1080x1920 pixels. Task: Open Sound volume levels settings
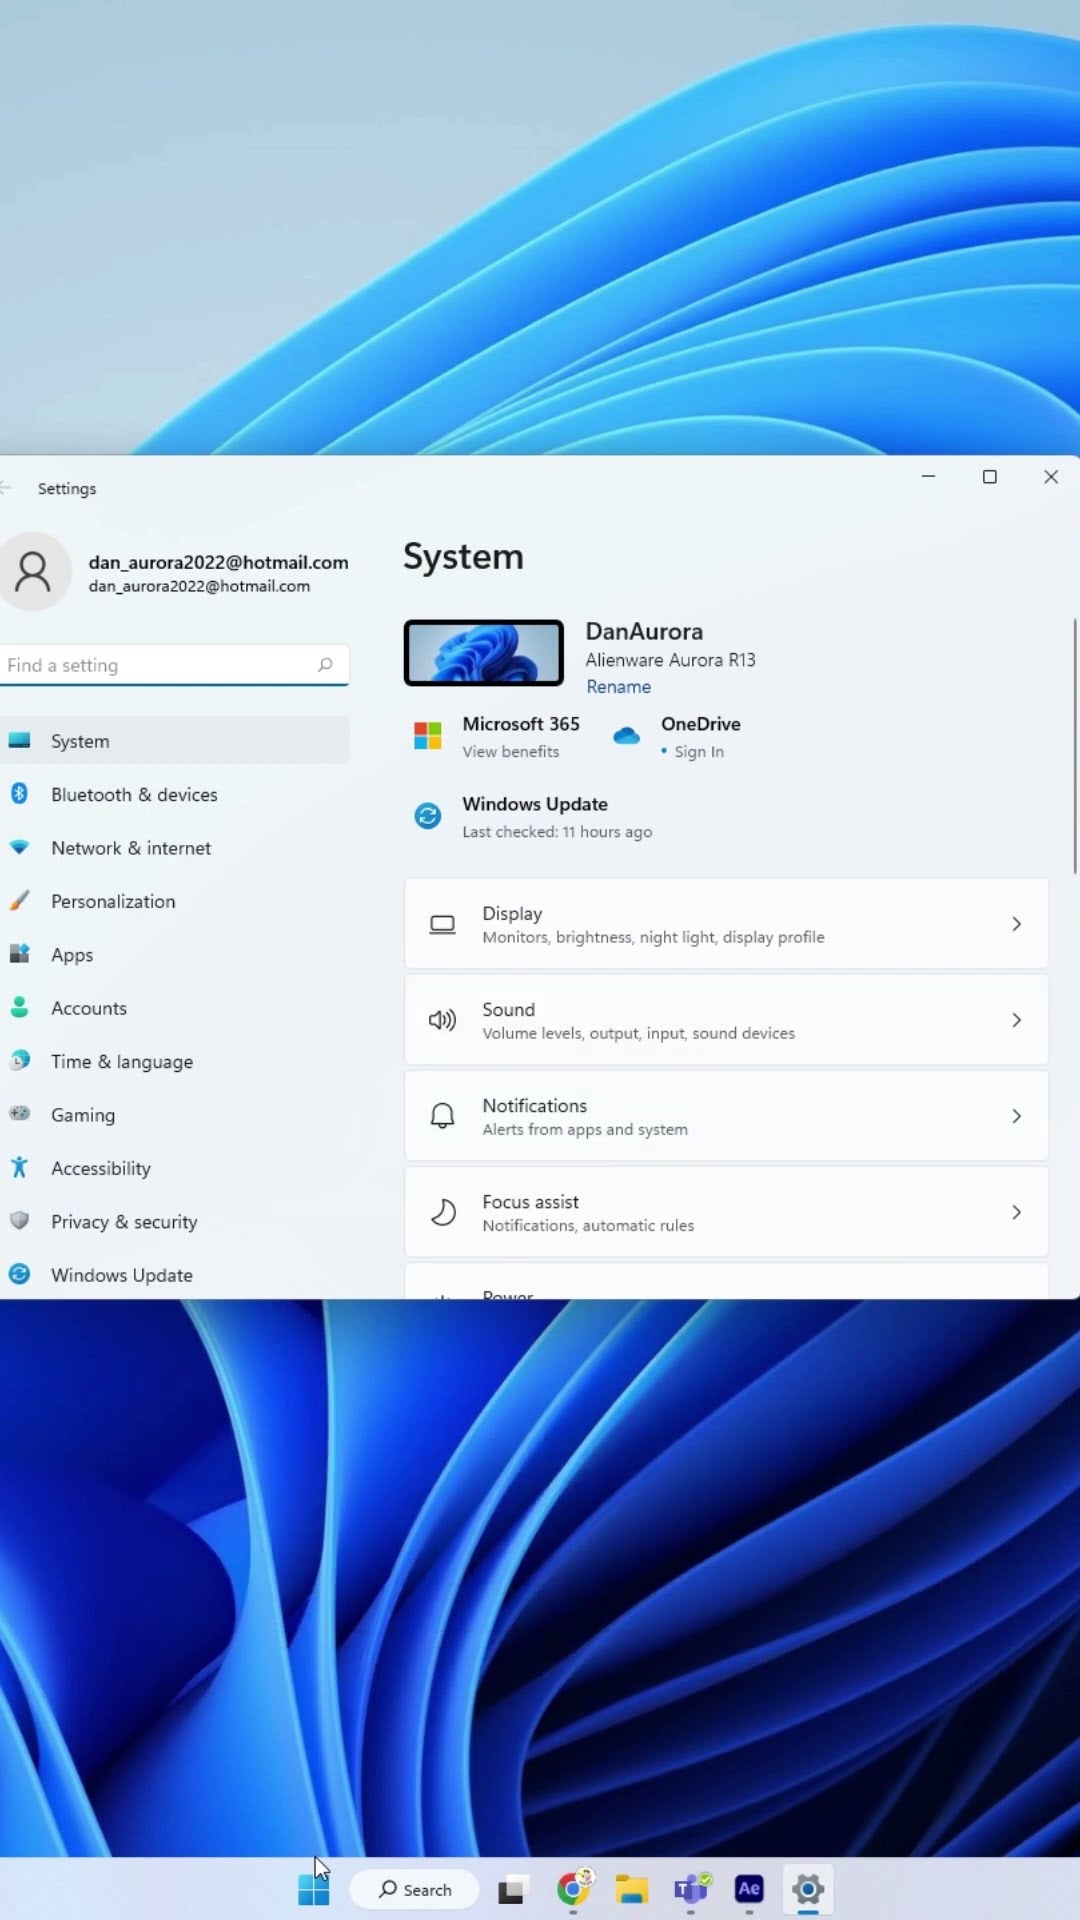pyautogui.click(x=726, y=1020)
